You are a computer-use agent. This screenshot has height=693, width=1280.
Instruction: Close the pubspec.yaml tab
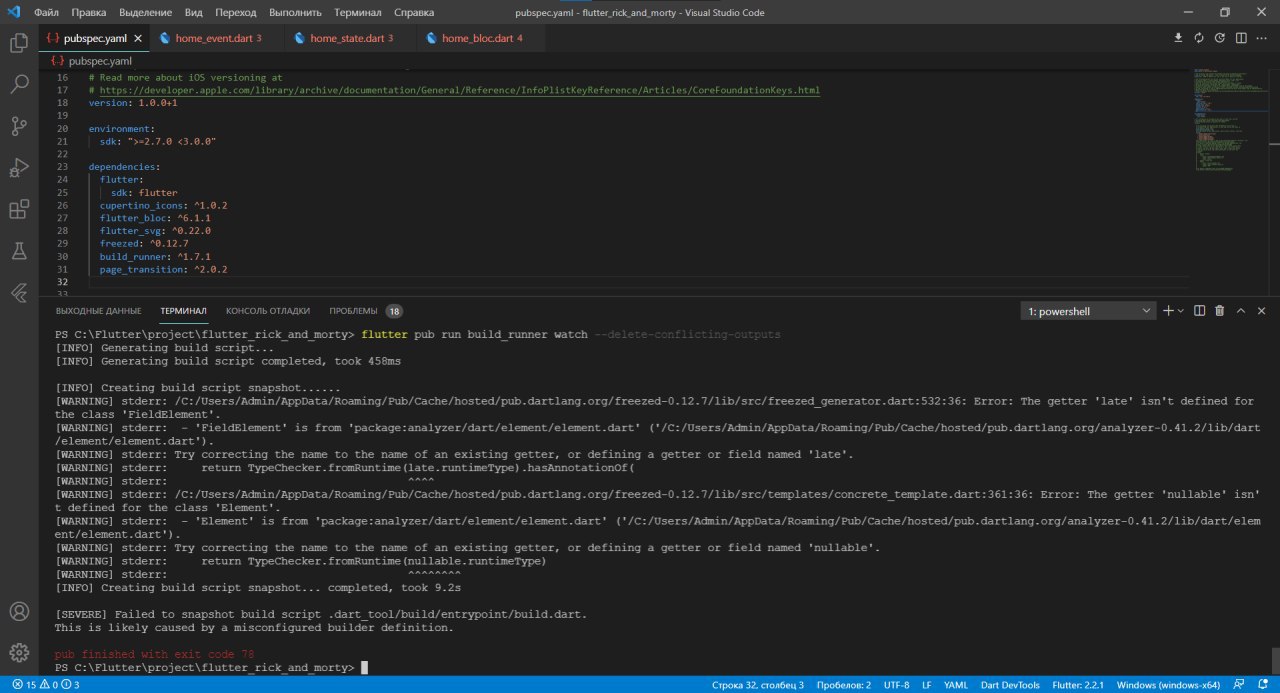tap(137, 38)
